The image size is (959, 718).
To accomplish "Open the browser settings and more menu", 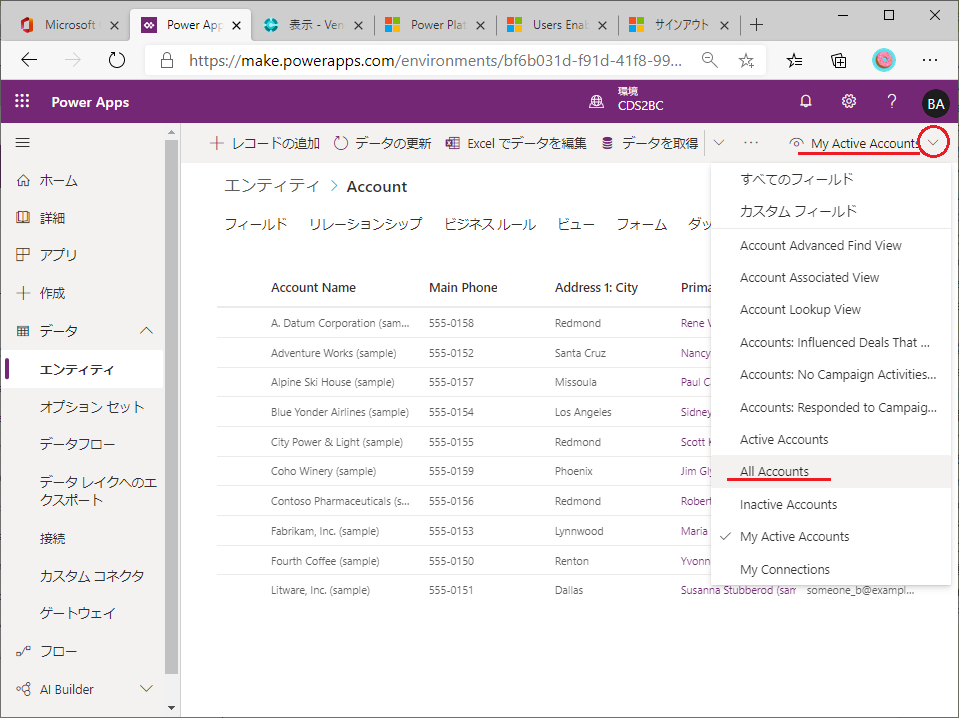I will point(930,60).
